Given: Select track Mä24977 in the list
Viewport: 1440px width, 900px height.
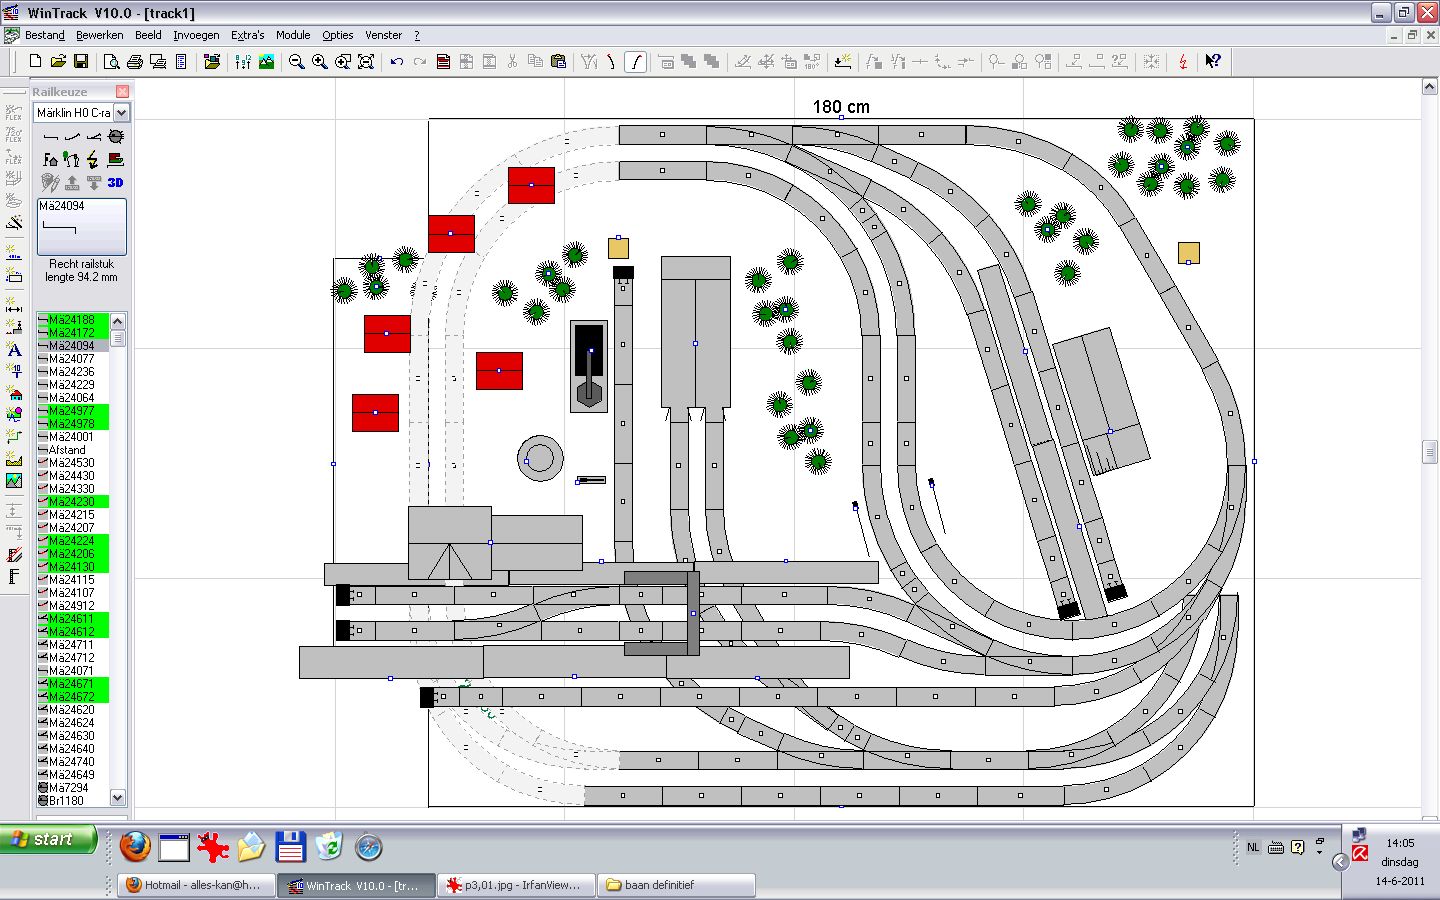Looking at the screenshot, I should (72, 411).
